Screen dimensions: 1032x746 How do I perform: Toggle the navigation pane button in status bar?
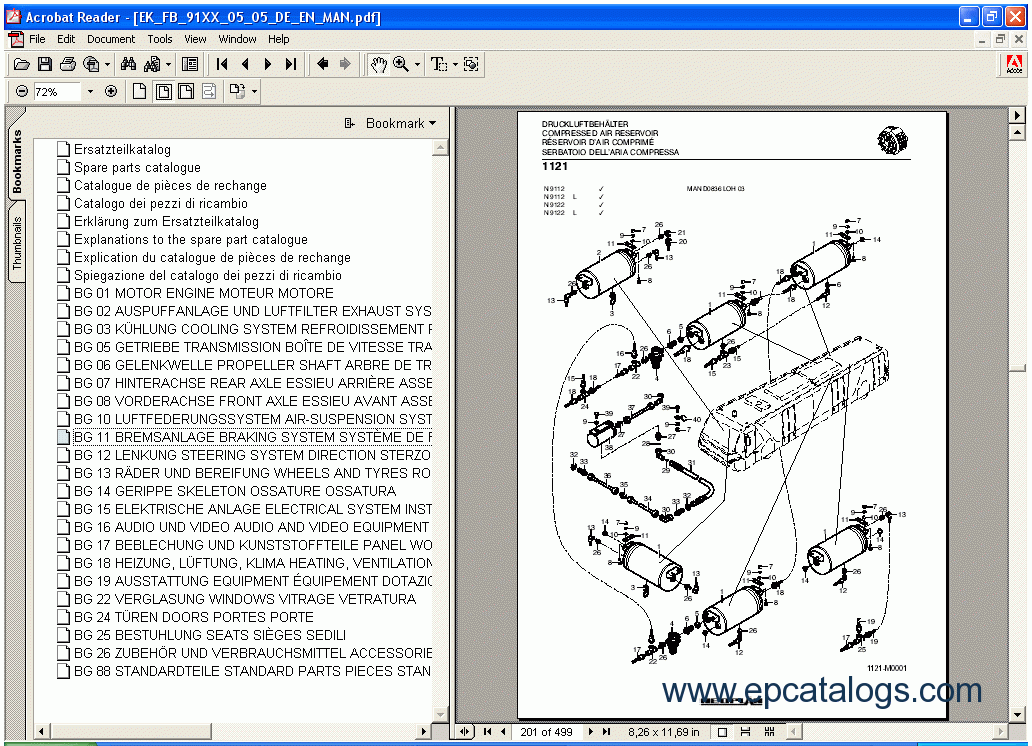(464, 732)
